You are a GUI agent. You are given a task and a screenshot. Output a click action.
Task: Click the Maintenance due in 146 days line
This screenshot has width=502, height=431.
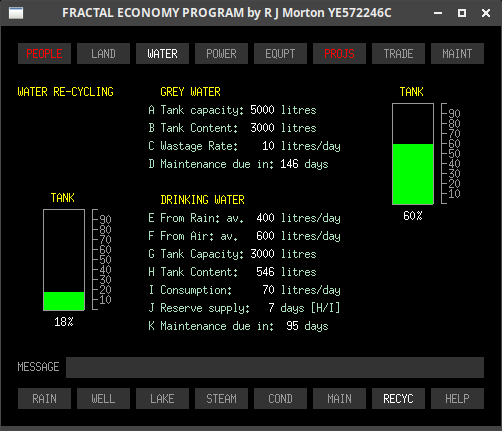point(238,164)
